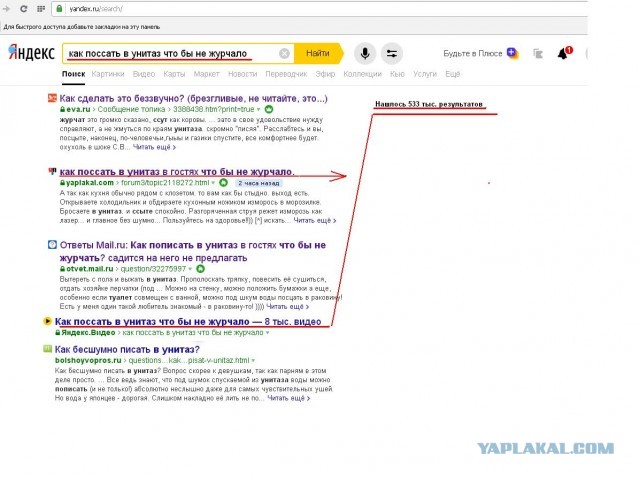Image resolution: width=640 pixels, height=478 pixels.
Task: Open notifications bell icon
Action: coord(564,53)
